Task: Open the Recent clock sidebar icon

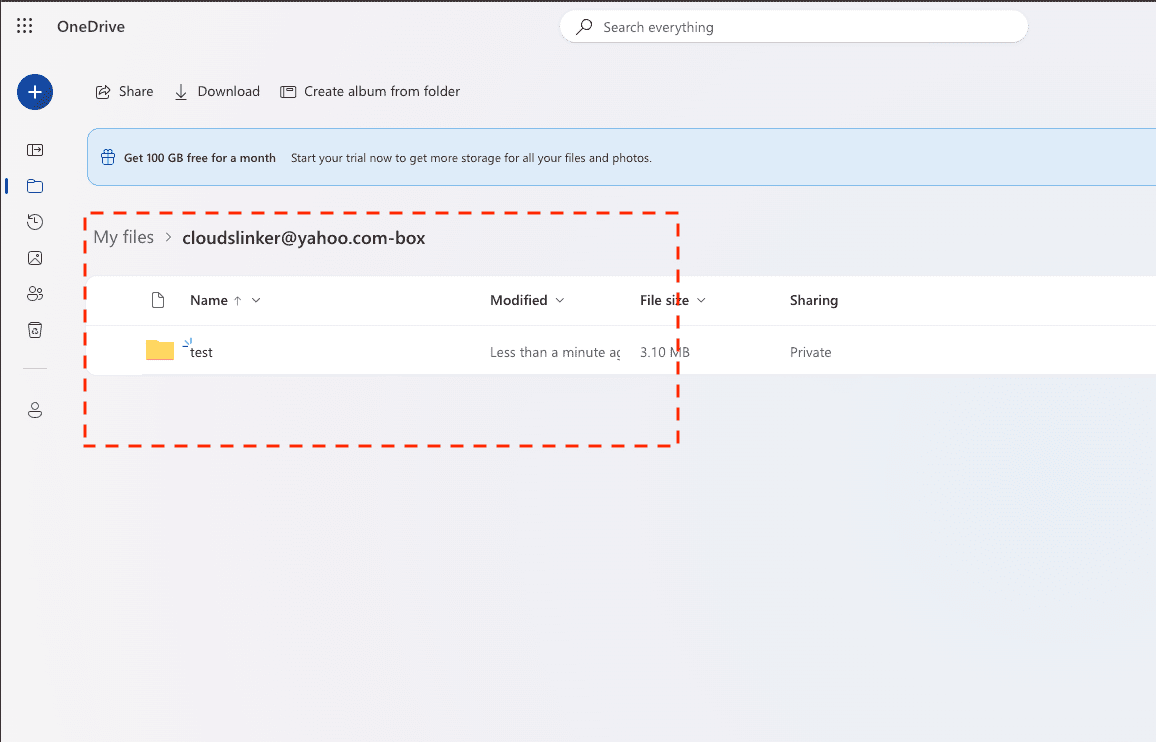Action: click(x=35, y=222)
